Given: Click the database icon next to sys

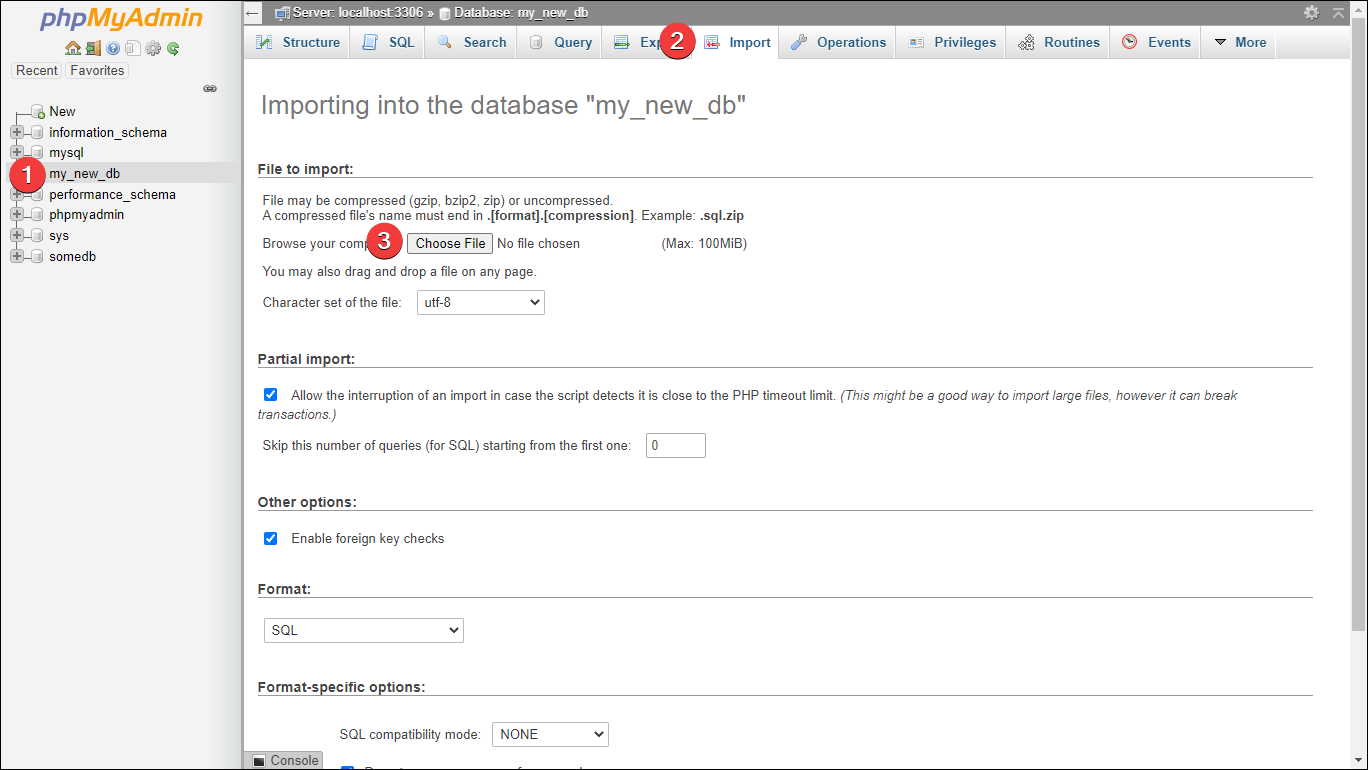Looking at the screenshot, I should tap(37, 235).
